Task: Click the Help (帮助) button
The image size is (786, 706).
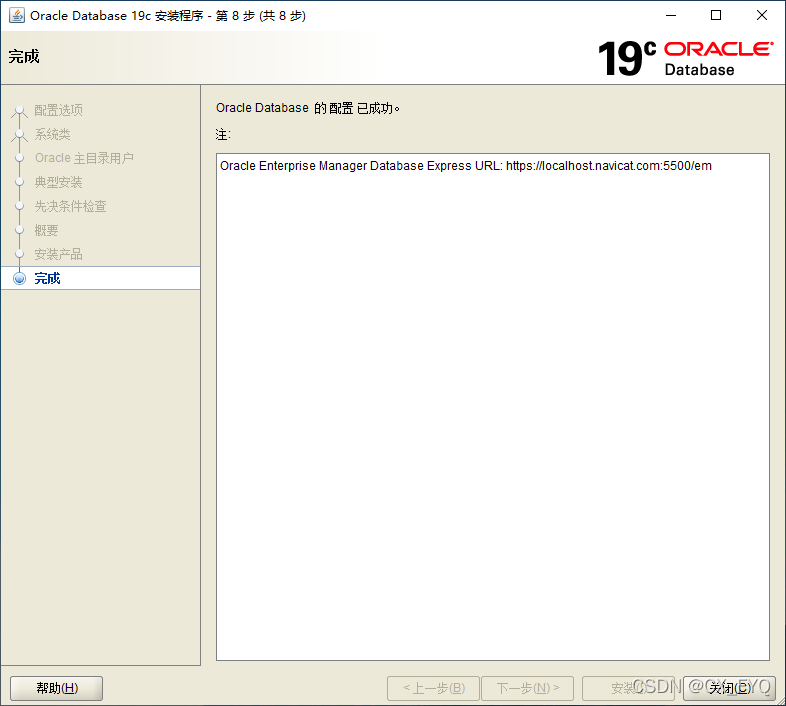Action: (x=57, y=688)
